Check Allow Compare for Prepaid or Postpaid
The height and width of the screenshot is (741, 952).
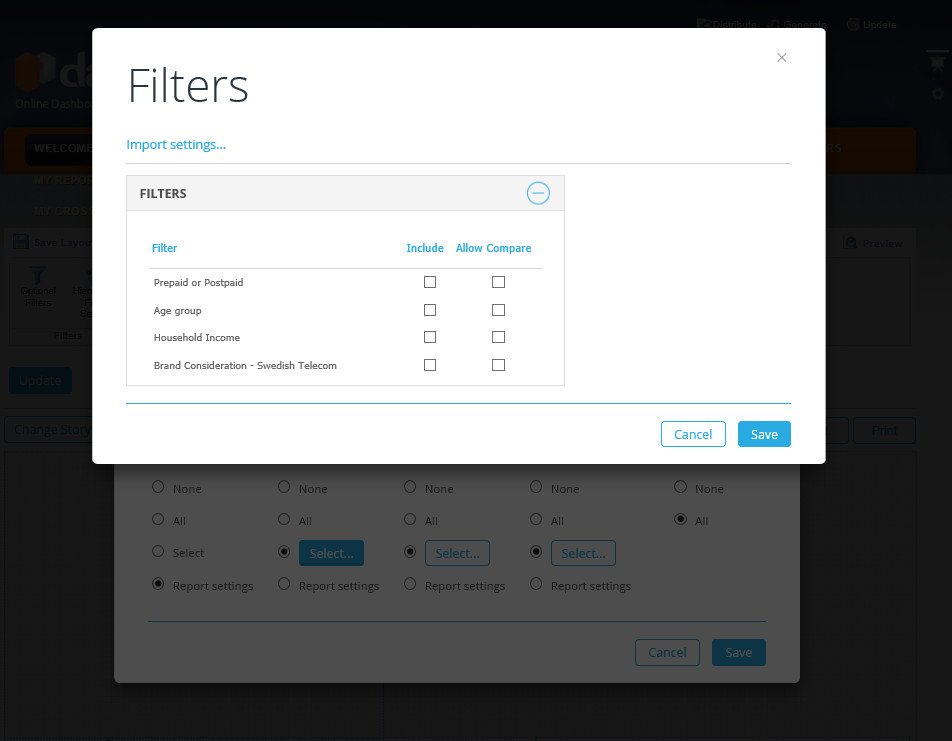[x=498, y=282]
